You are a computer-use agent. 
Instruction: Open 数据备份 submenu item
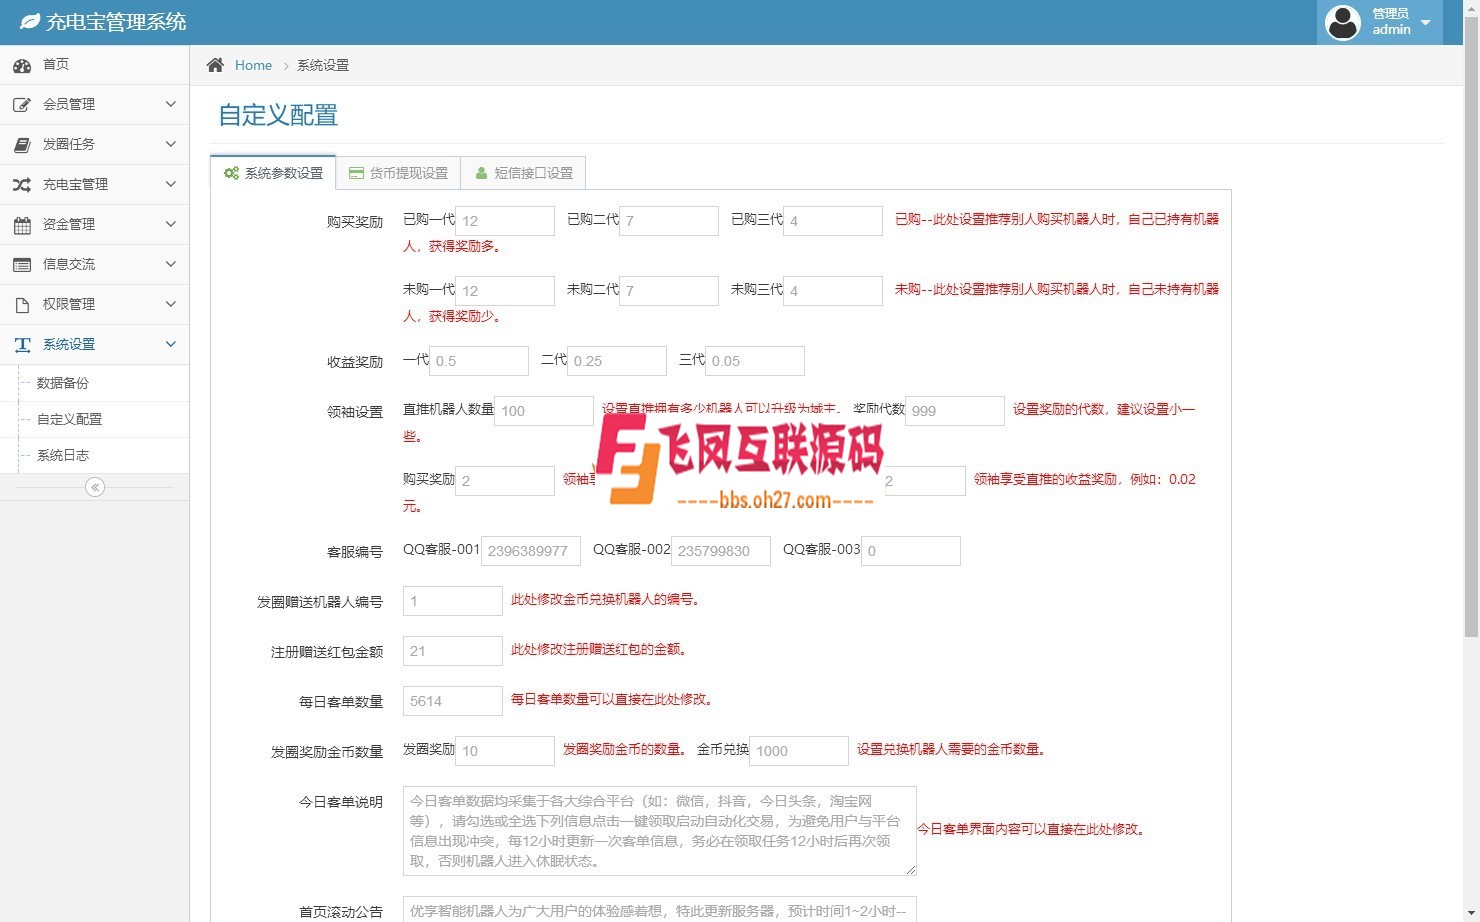pyautogui.click(x=94, y=383)
